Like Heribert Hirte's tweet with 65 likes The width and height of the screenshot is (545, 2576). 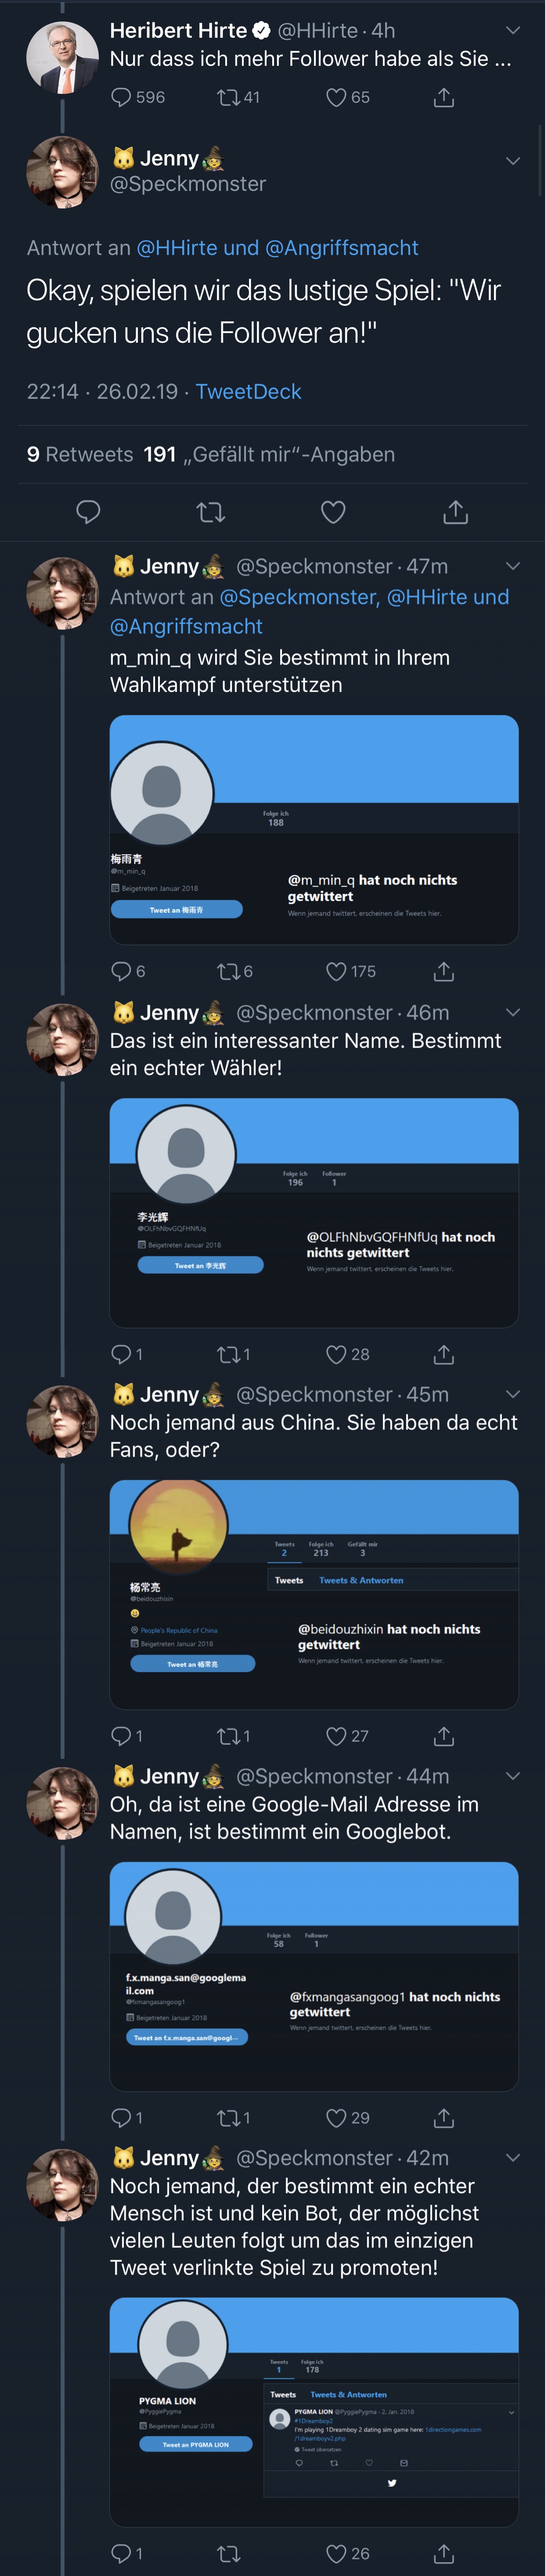pyautogui.click(x=336, y=97)
